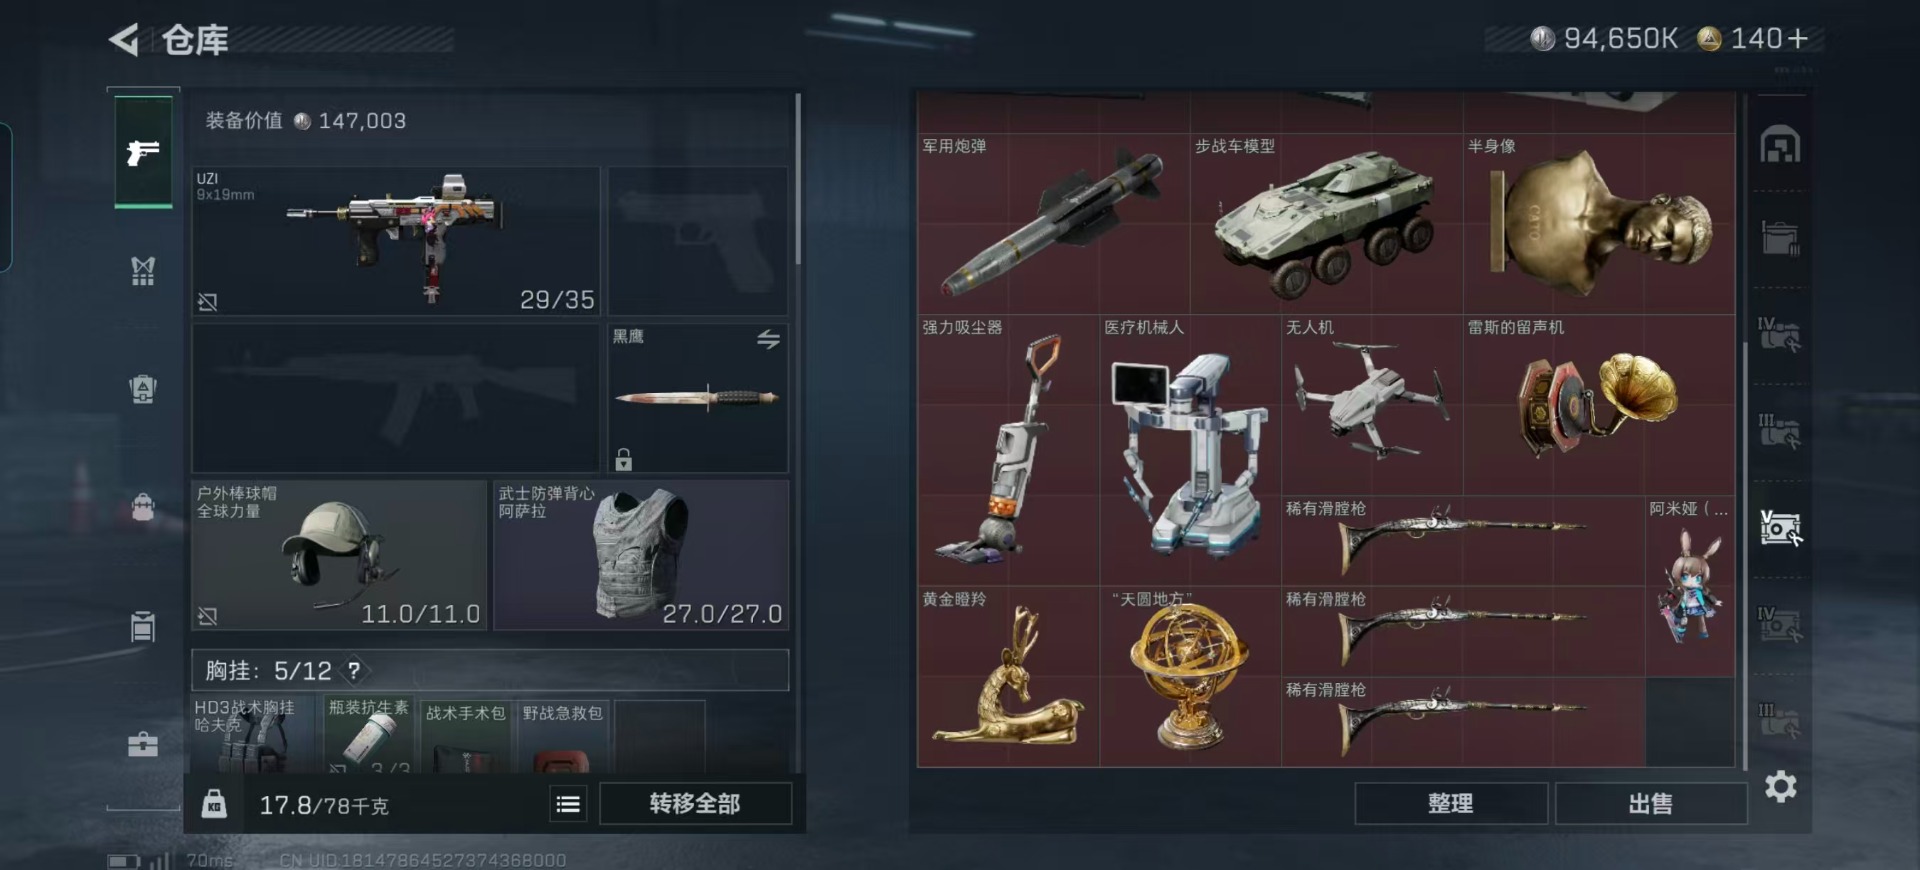The width and height of the screenshot is (1920, 870).
Task: Click the 胸挂 help question mark
Action: [354, 671]
